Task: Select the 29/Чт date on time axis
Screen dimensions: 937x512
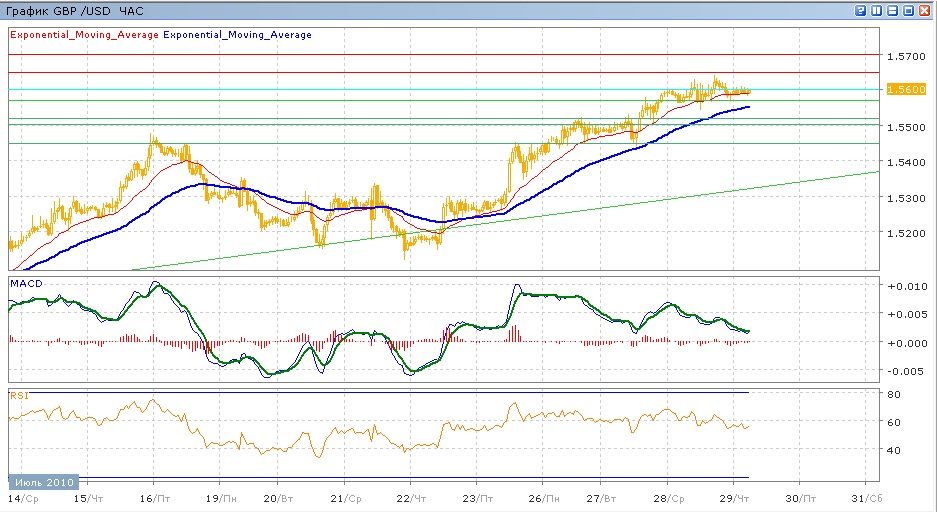Action: click(733, 497)
